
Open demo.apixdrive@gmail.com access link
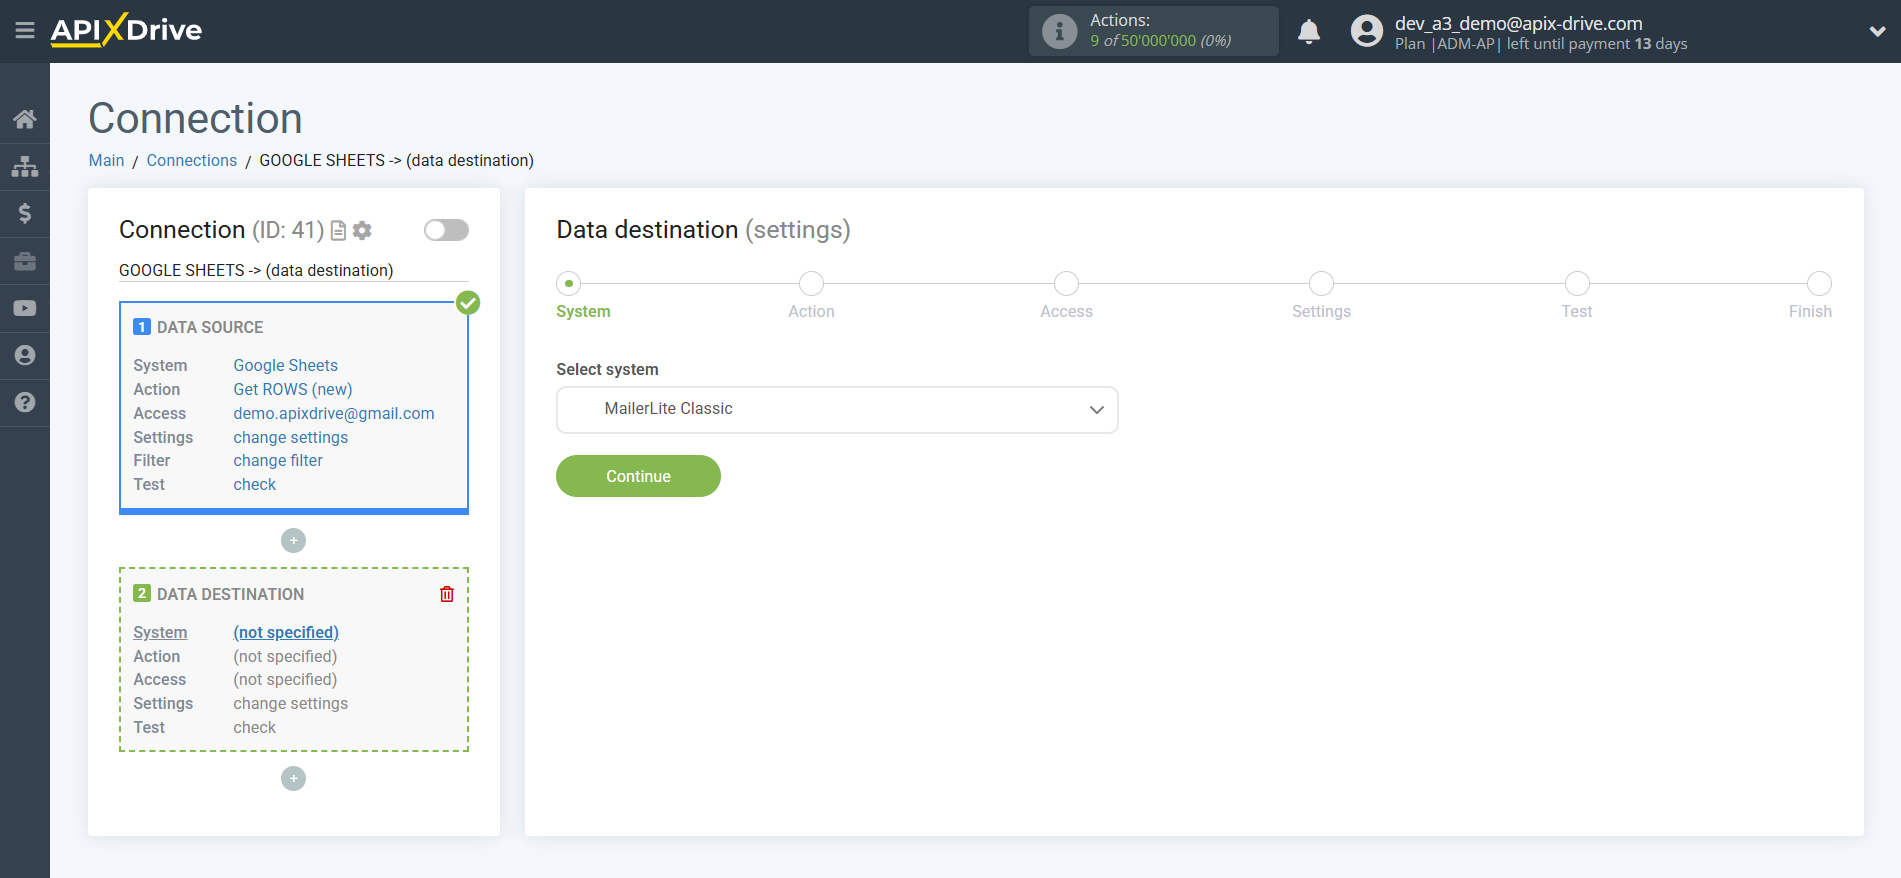click(x=334, y=413)
